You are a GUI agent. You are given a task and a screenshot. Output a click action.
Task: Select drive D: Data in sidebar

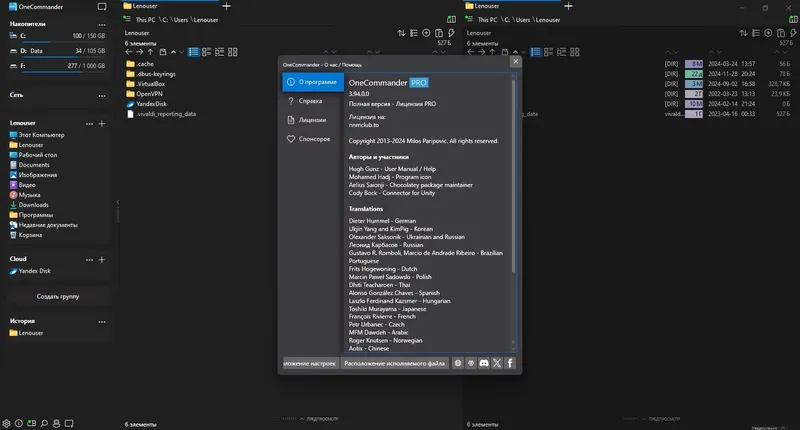point(57,51)
